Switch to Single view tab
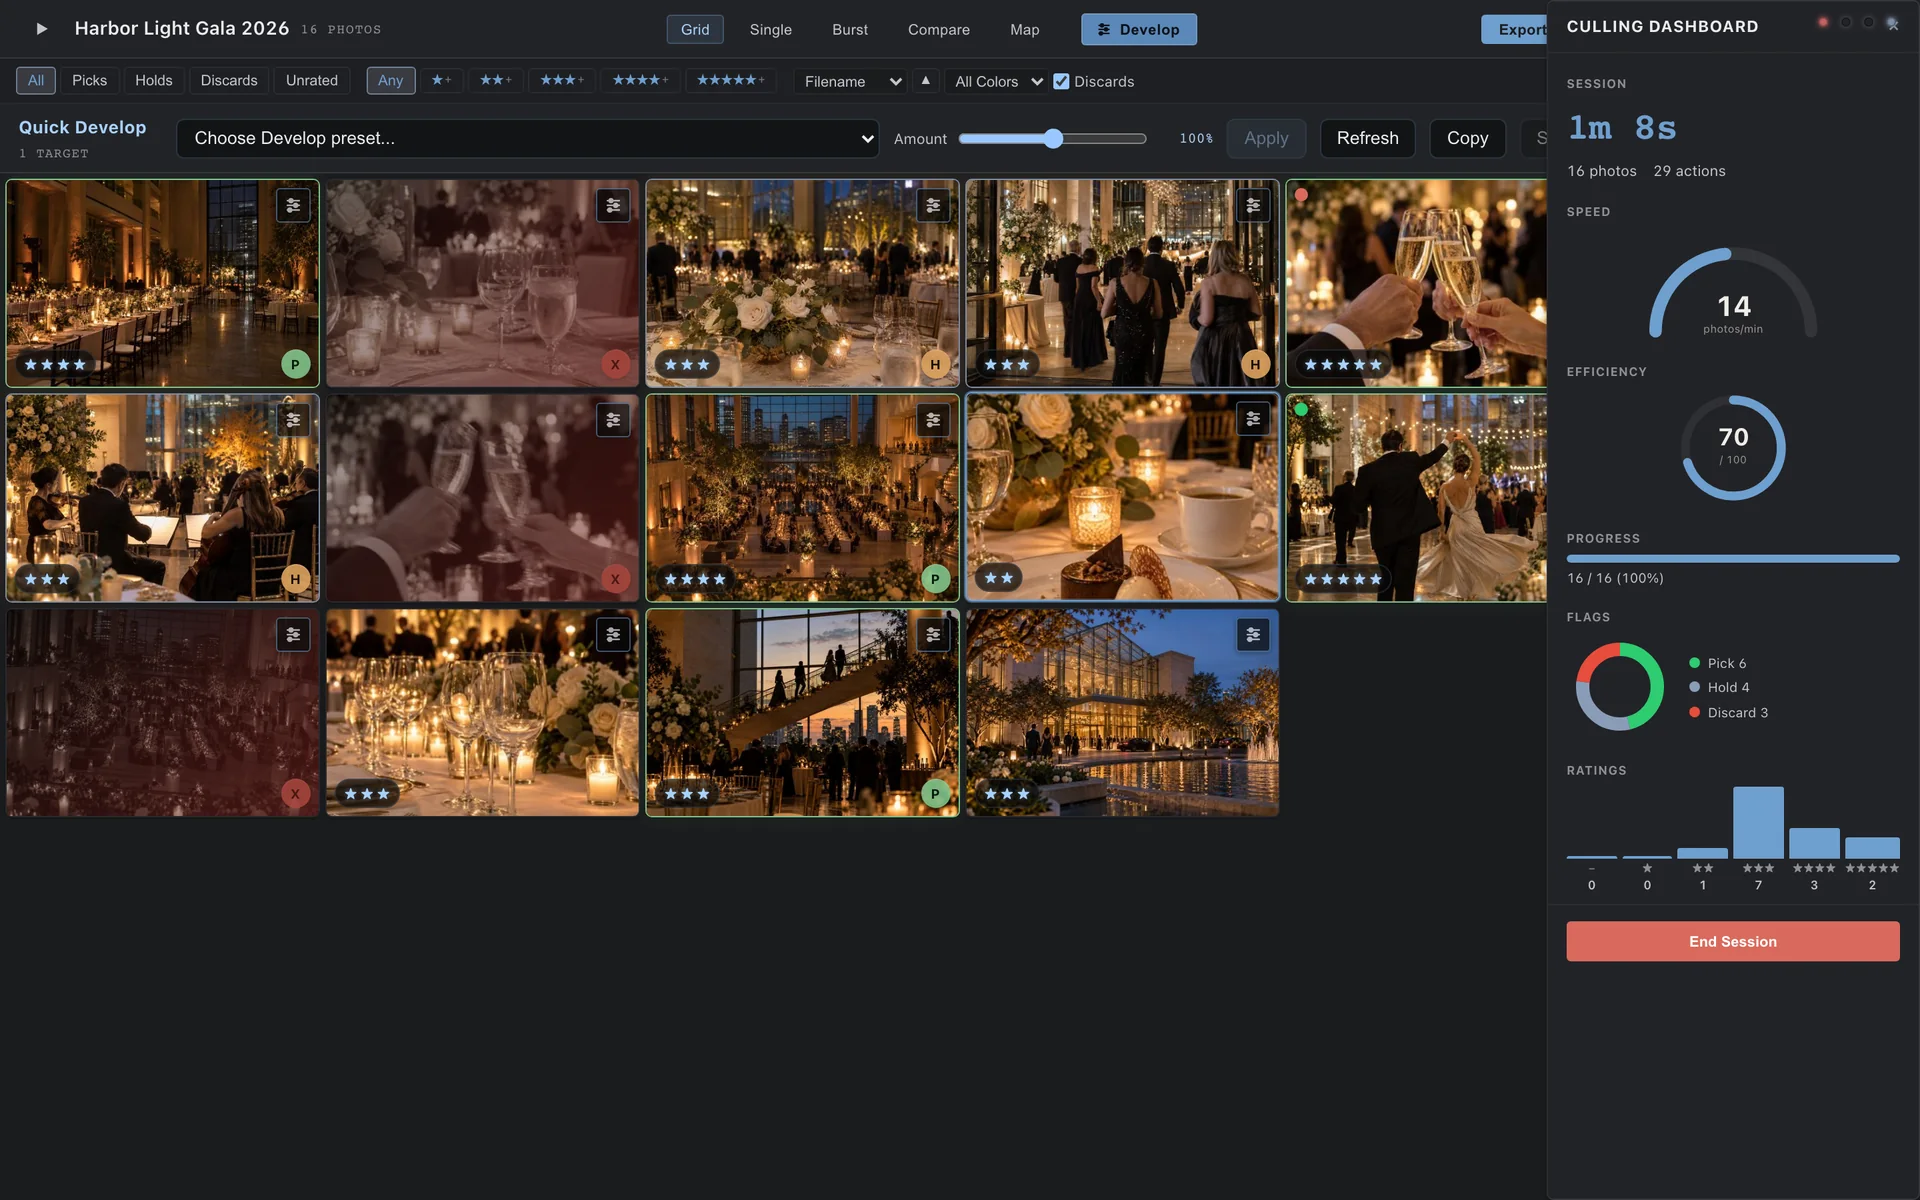 [770, 29]
